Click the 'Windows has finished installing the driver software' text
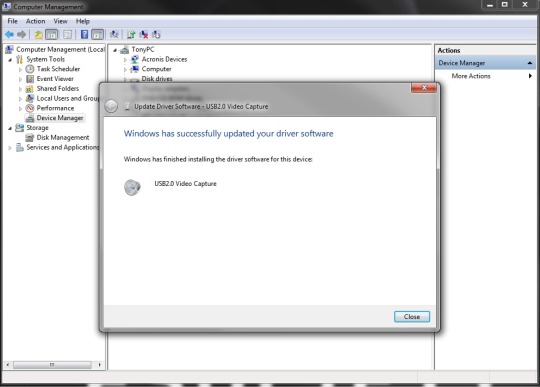 [x=218, y=159]
